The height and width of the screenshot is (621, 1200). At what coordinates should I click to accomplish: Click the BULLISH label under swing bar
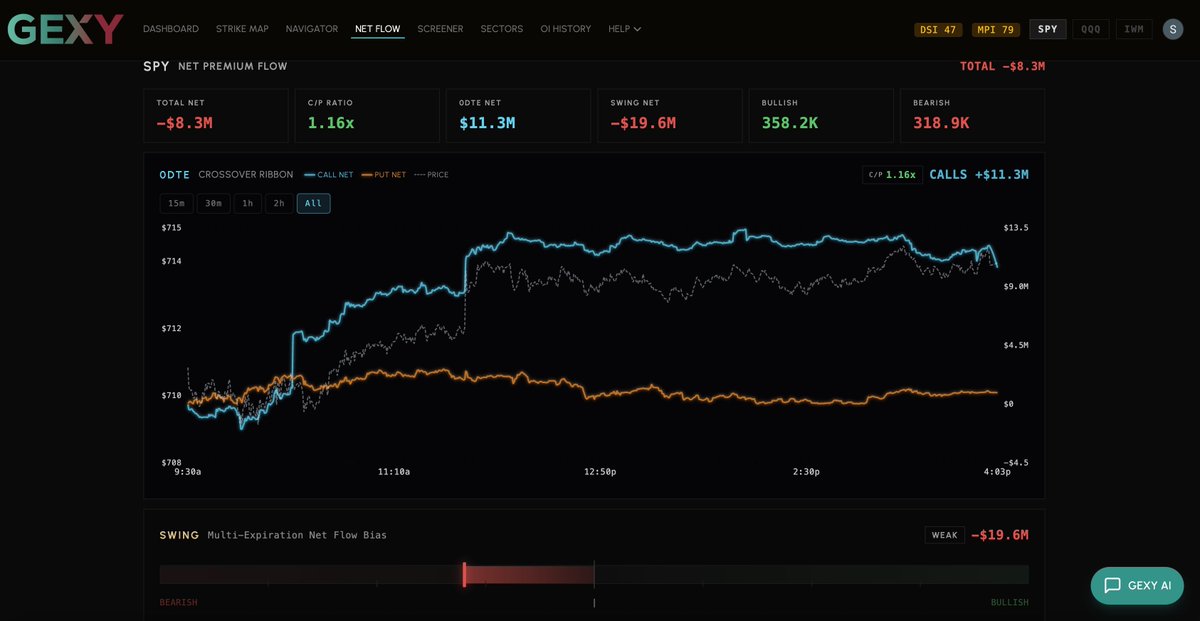click(x=1010, y=602)
